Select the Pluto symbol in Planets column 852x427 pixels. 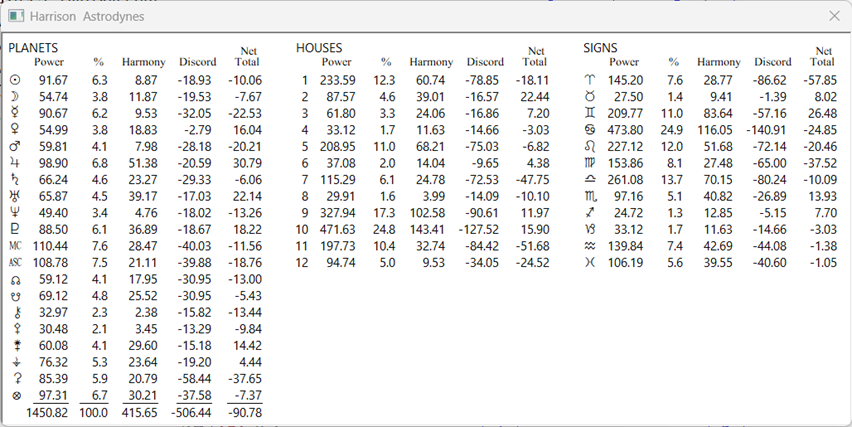pyautogui.click(x=15, y=229)
